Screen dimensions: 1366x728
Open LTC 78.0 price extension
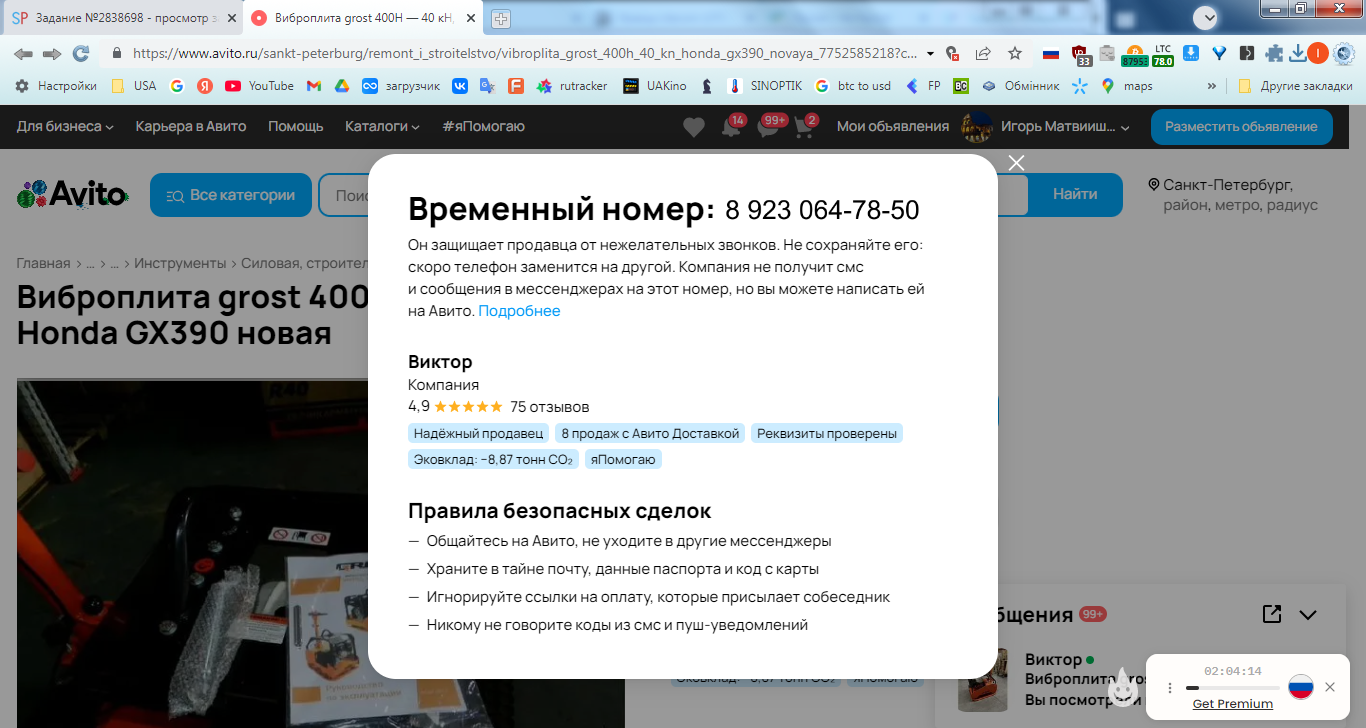1163,55
